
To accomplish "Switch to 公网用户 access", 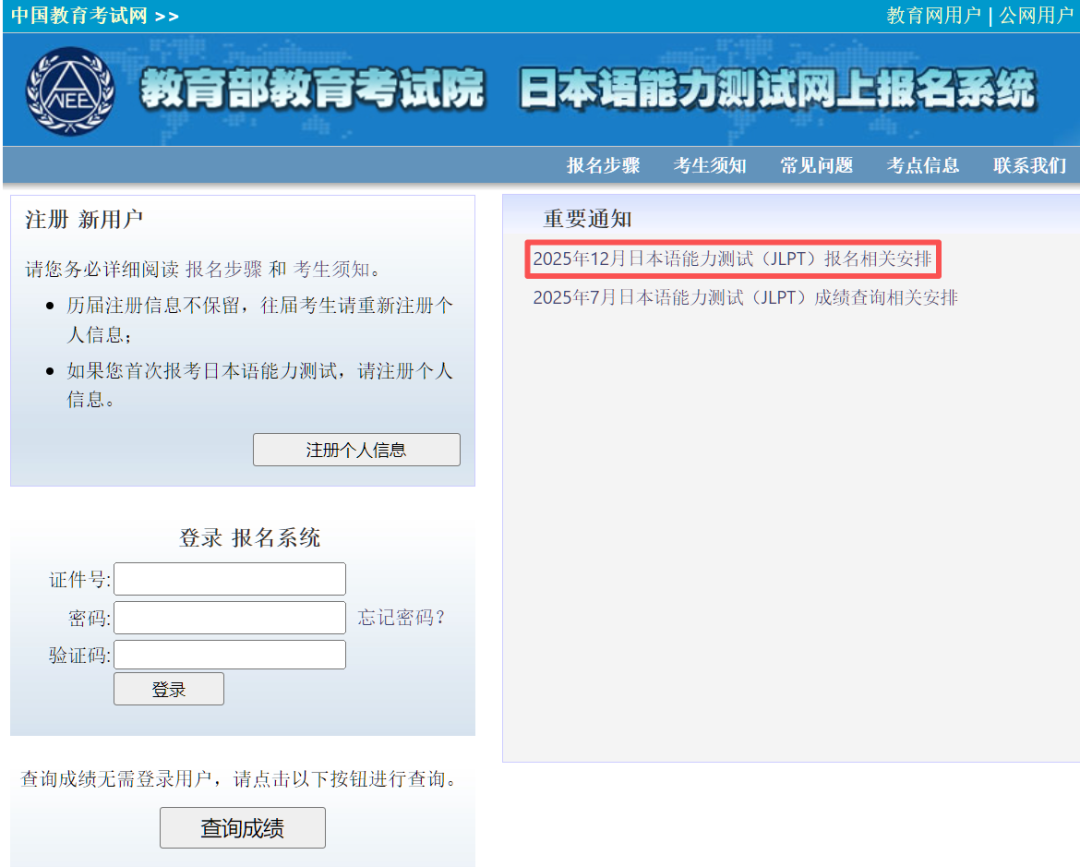I will (x=1037, y=16).
